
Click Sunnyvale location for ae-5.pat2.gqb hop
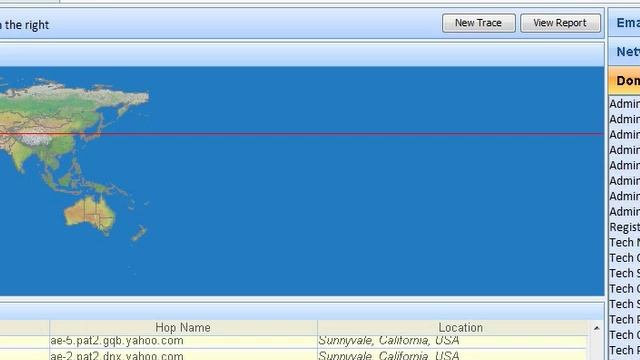click(x=389, y=340)
